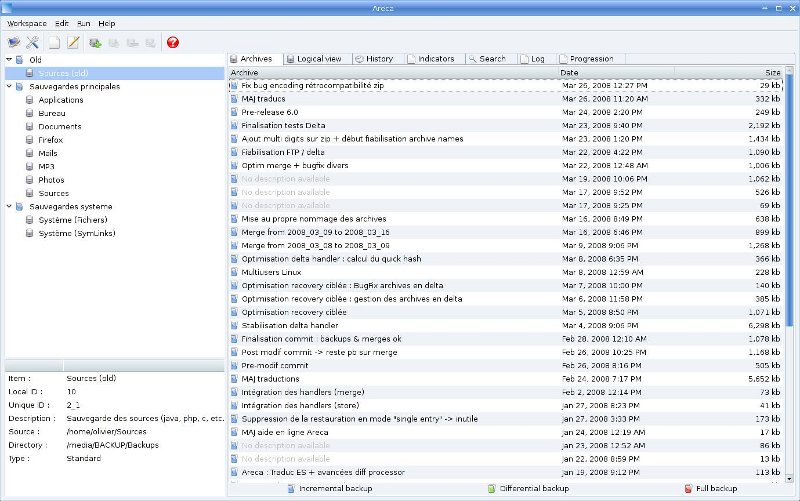Click the archive icon for 'Stabilisation delta handler'
Viewport: 800px width, 501px height.
click(x=234, y=325)
